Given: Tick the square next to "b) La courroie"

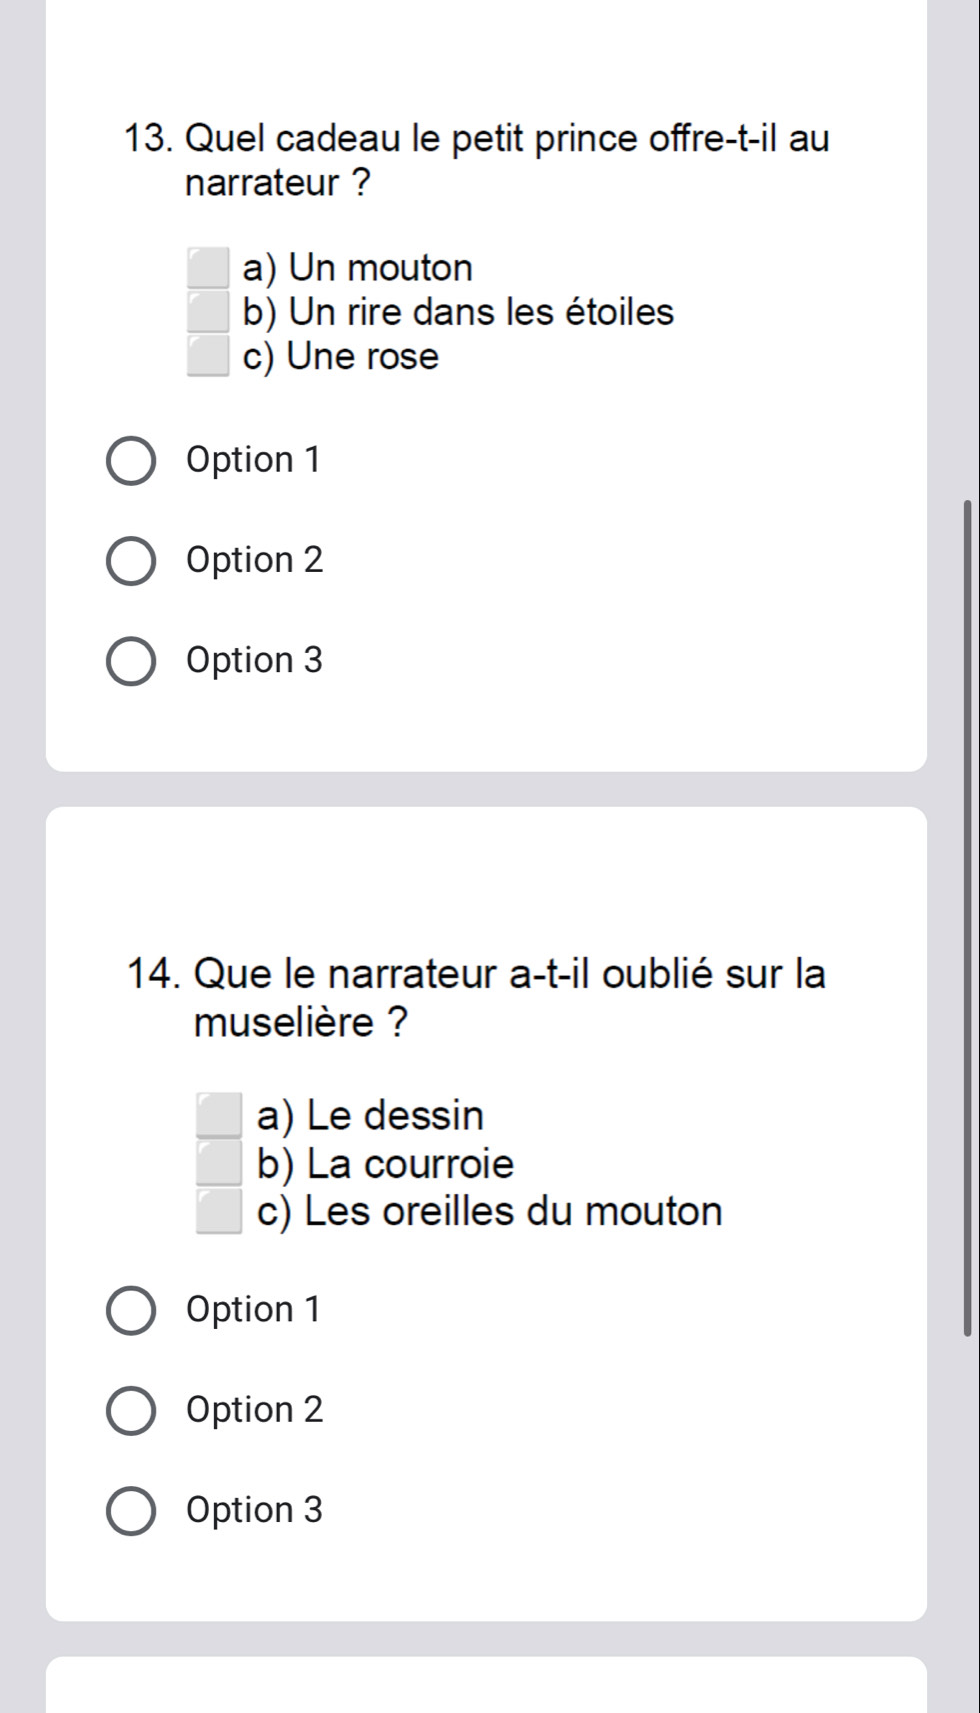Looking at the screenshot, I should pos(220,1164).
